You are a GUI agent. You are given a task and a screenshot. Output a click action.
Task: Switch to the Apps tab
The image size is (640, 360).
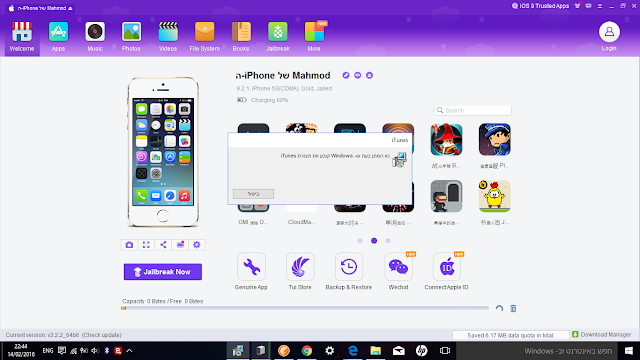[58, 37]
